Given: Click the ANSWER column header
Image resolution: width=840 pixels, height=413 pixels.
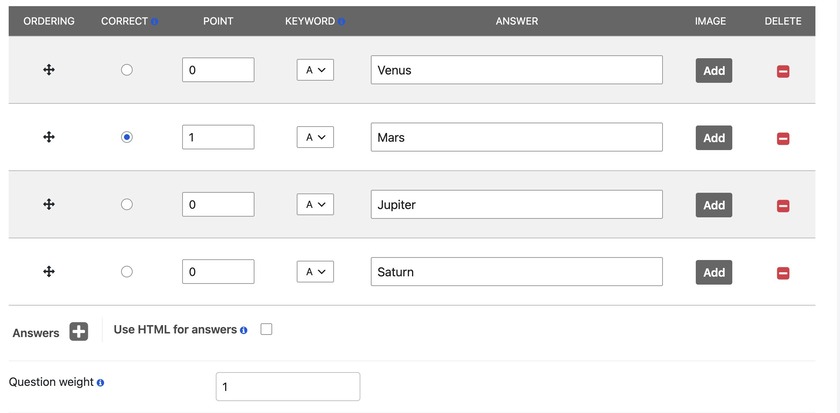Looking at the screenshot, I should pos(516,21).
